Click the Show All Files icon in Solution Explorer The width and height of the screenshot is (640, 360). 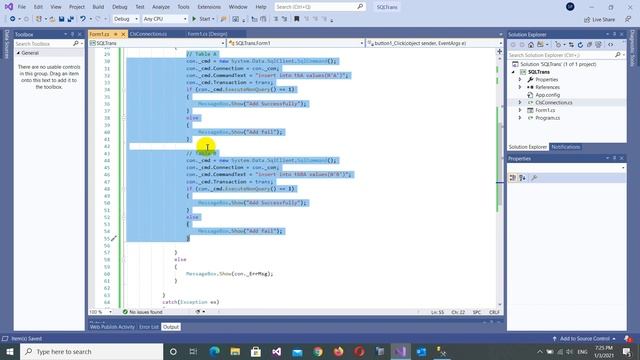(598, 44)
